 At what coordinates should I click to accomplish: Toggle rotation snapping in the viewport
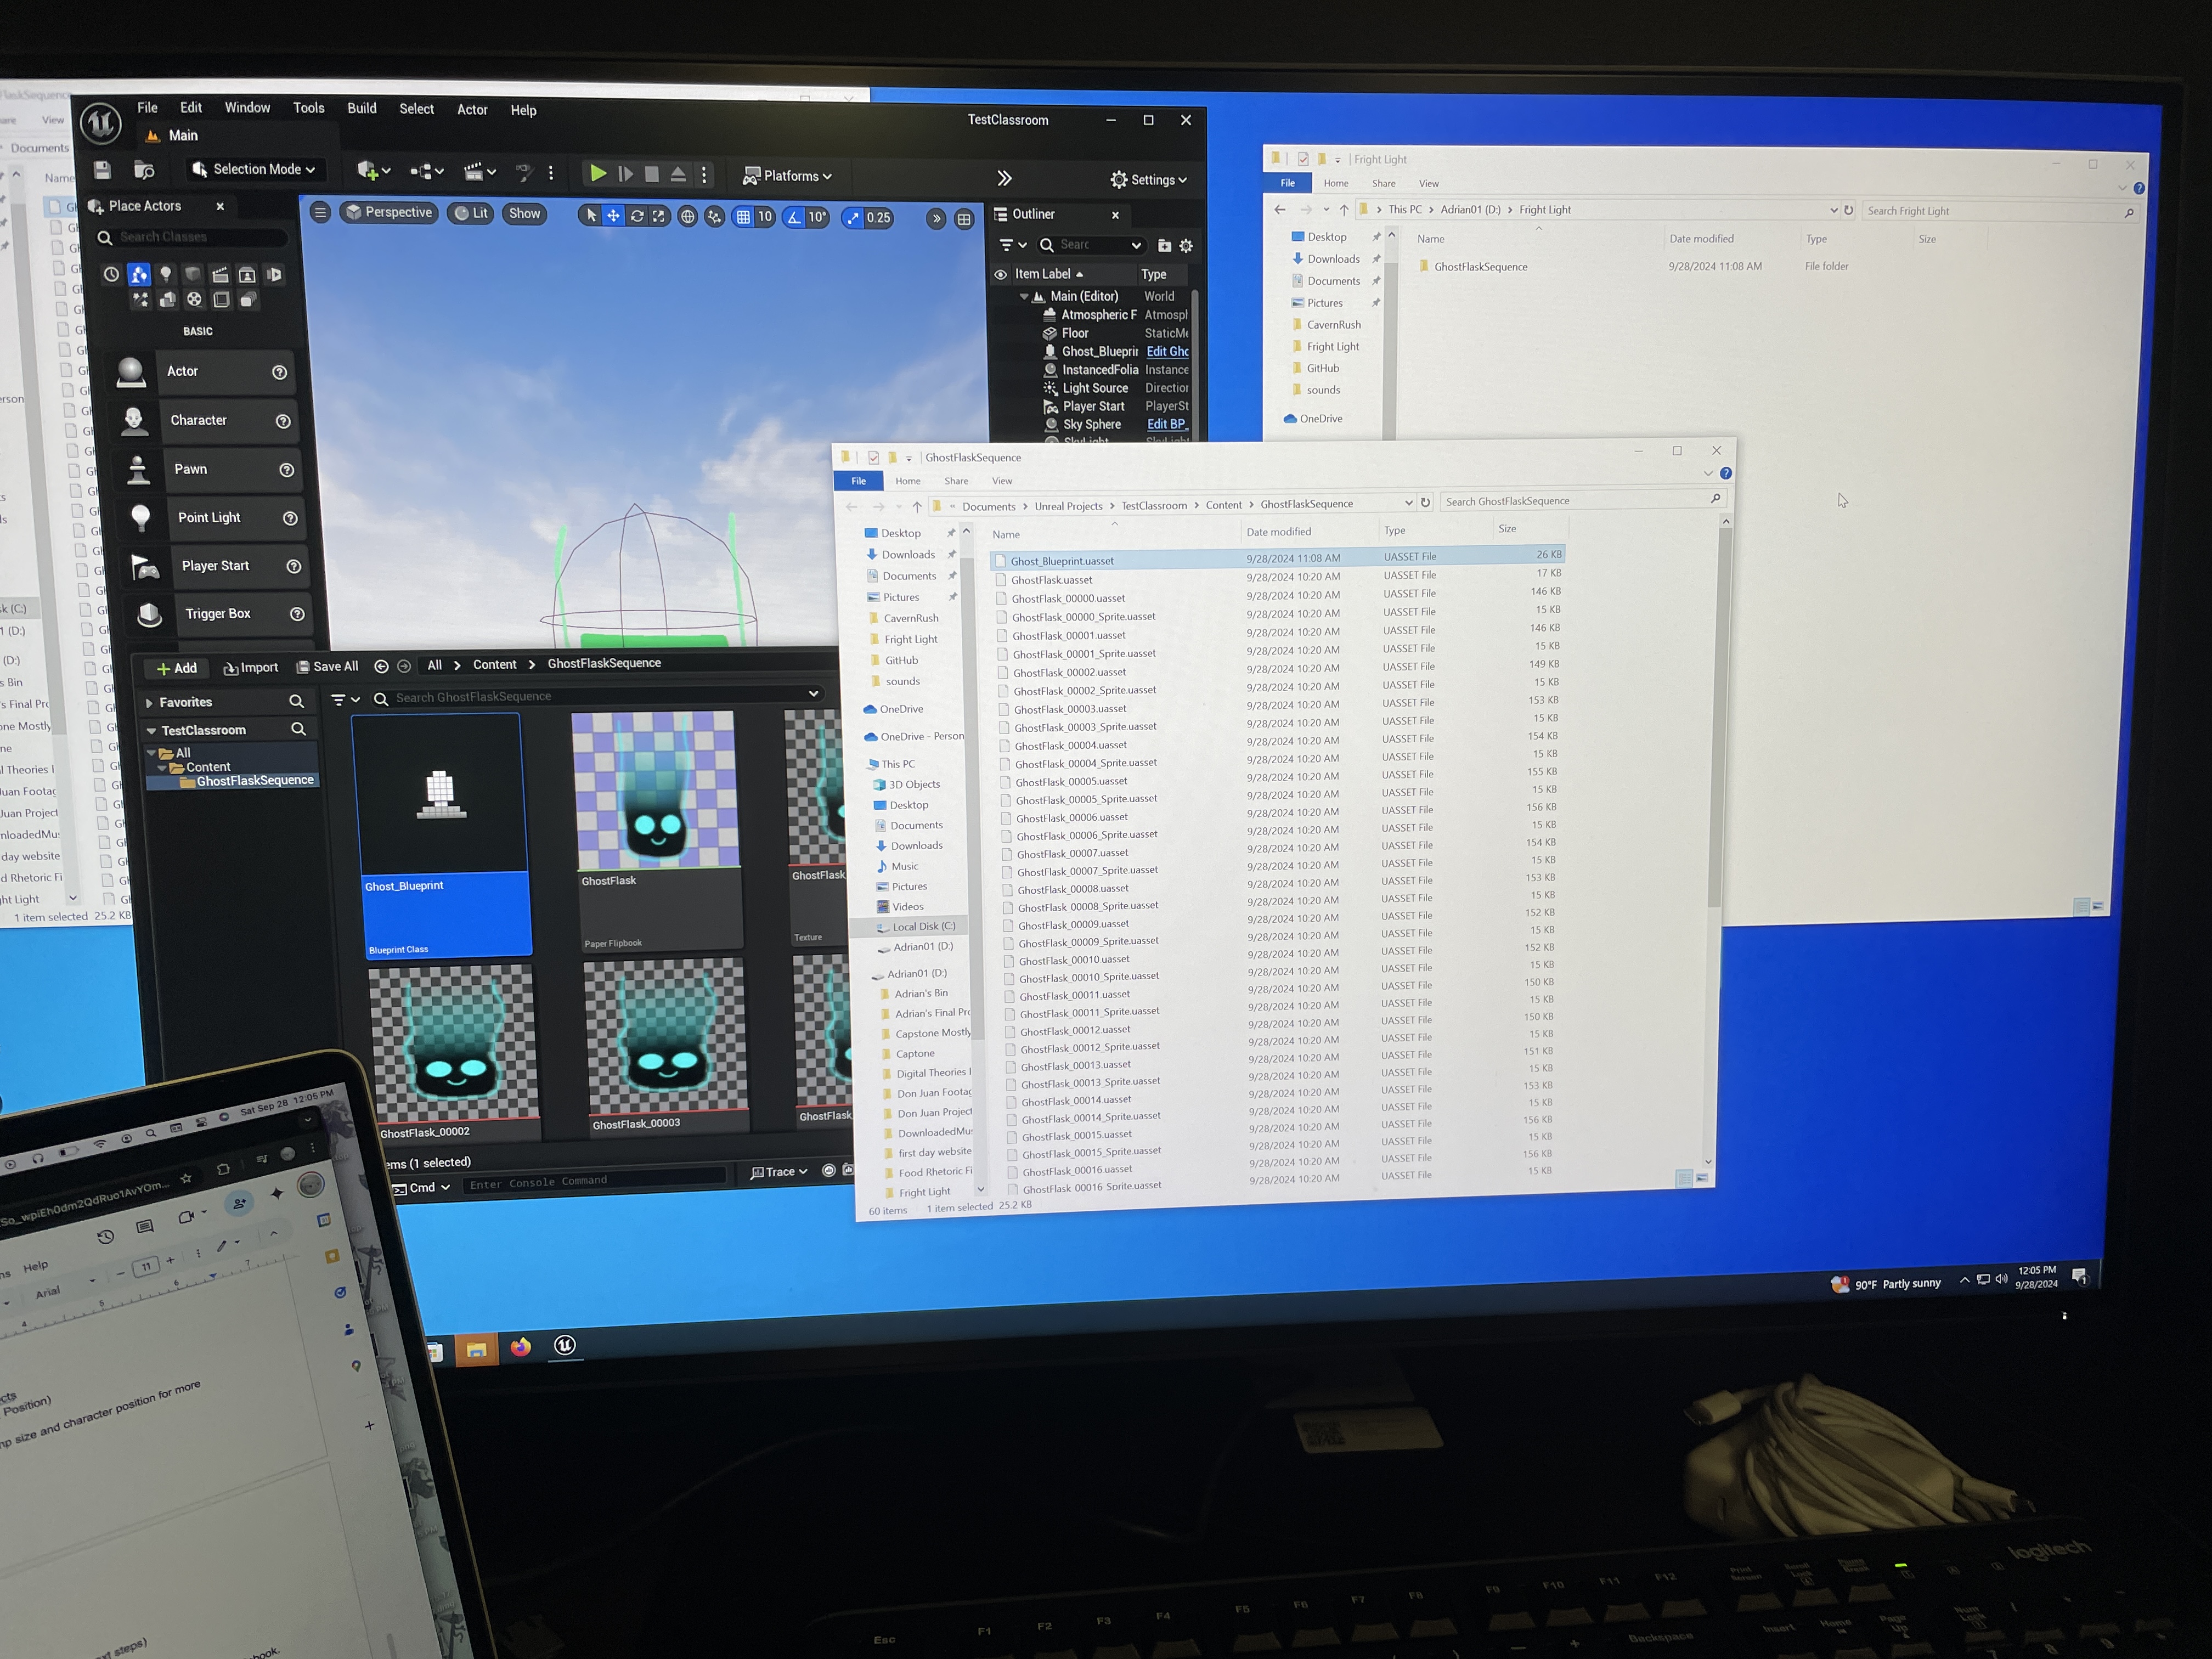point(794,217)
